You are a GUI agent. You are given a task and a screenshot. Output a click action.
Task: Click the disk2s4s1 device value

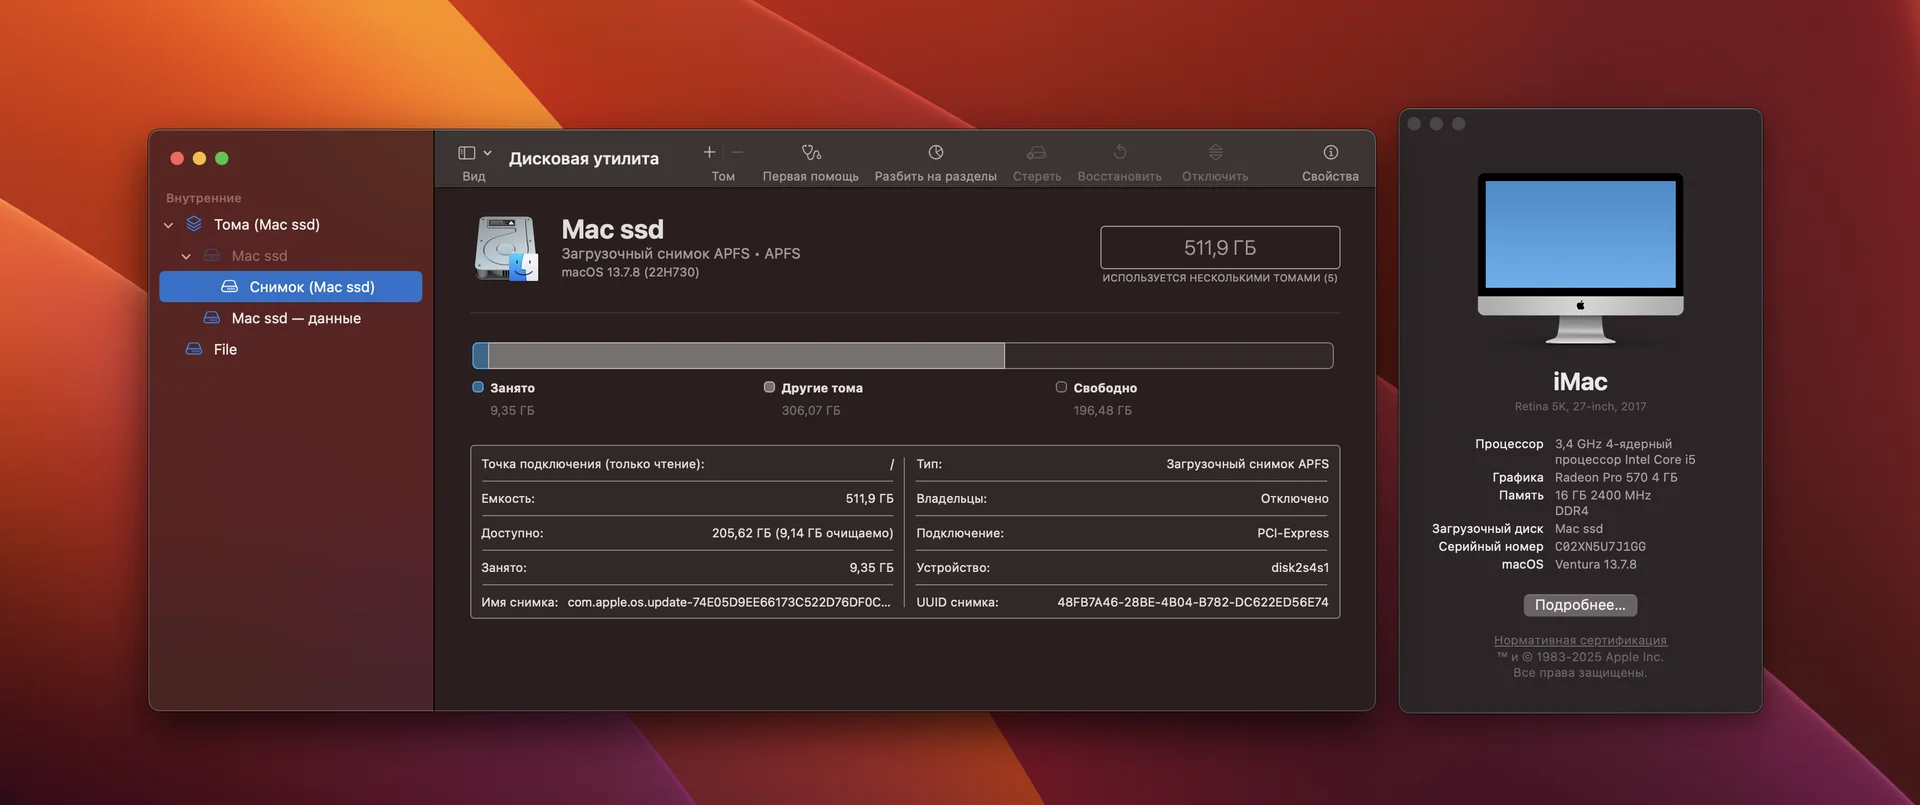click(x=1300, y=567)
